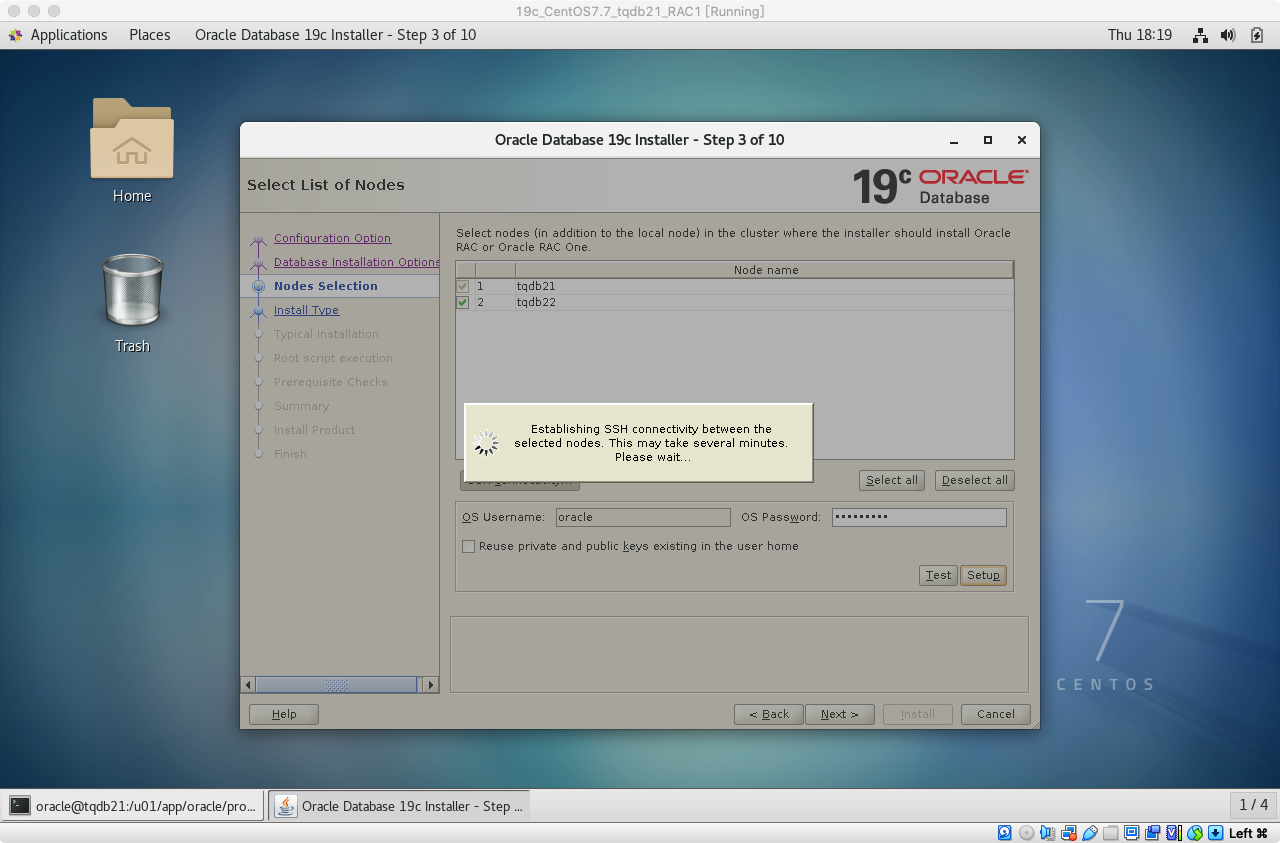
Task: Click VirtualBox network adapter status icon
Action: (1069, 833)
